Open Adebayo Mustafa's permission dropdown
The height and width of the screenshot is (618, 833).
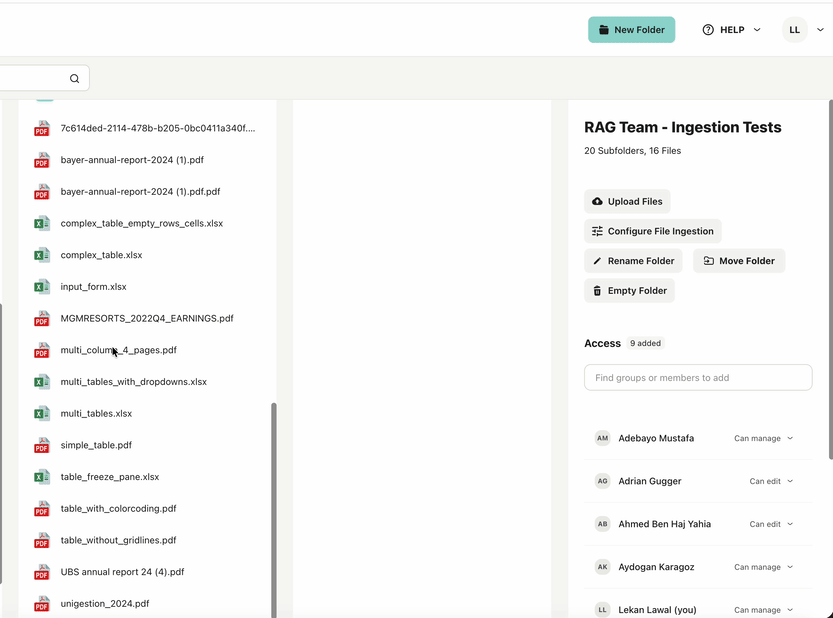[x=764, y=438]
